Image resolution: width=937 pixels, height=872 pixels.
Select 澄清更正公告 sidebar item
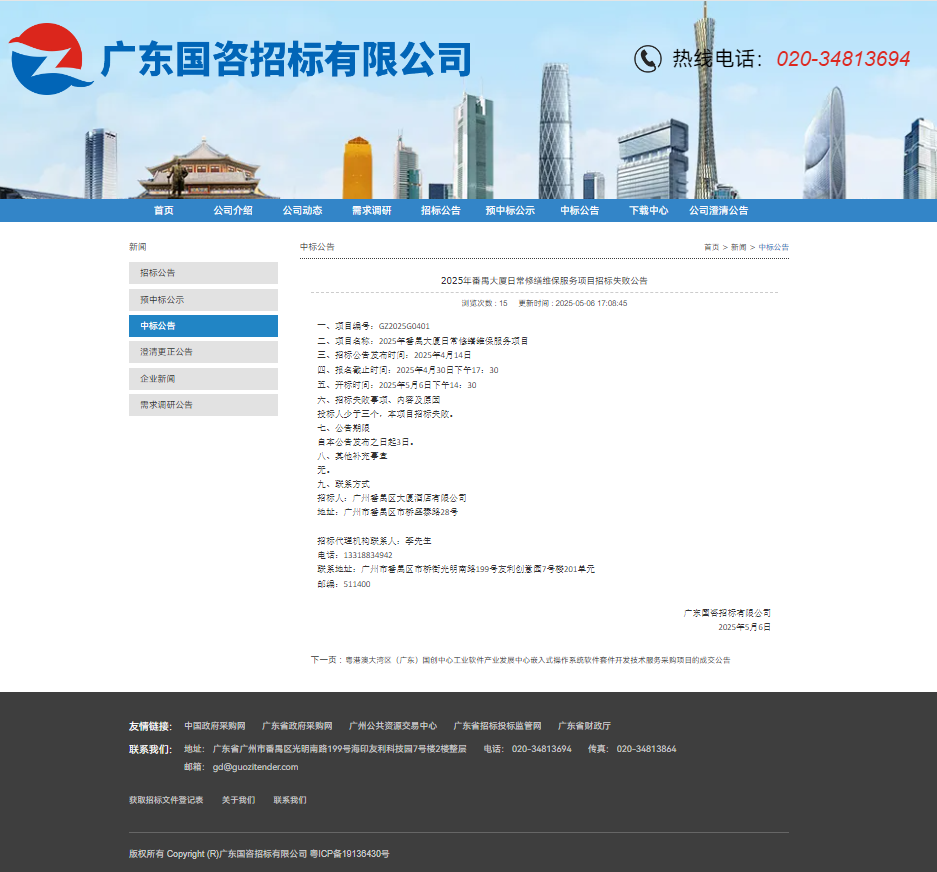(x=203, y=352)
